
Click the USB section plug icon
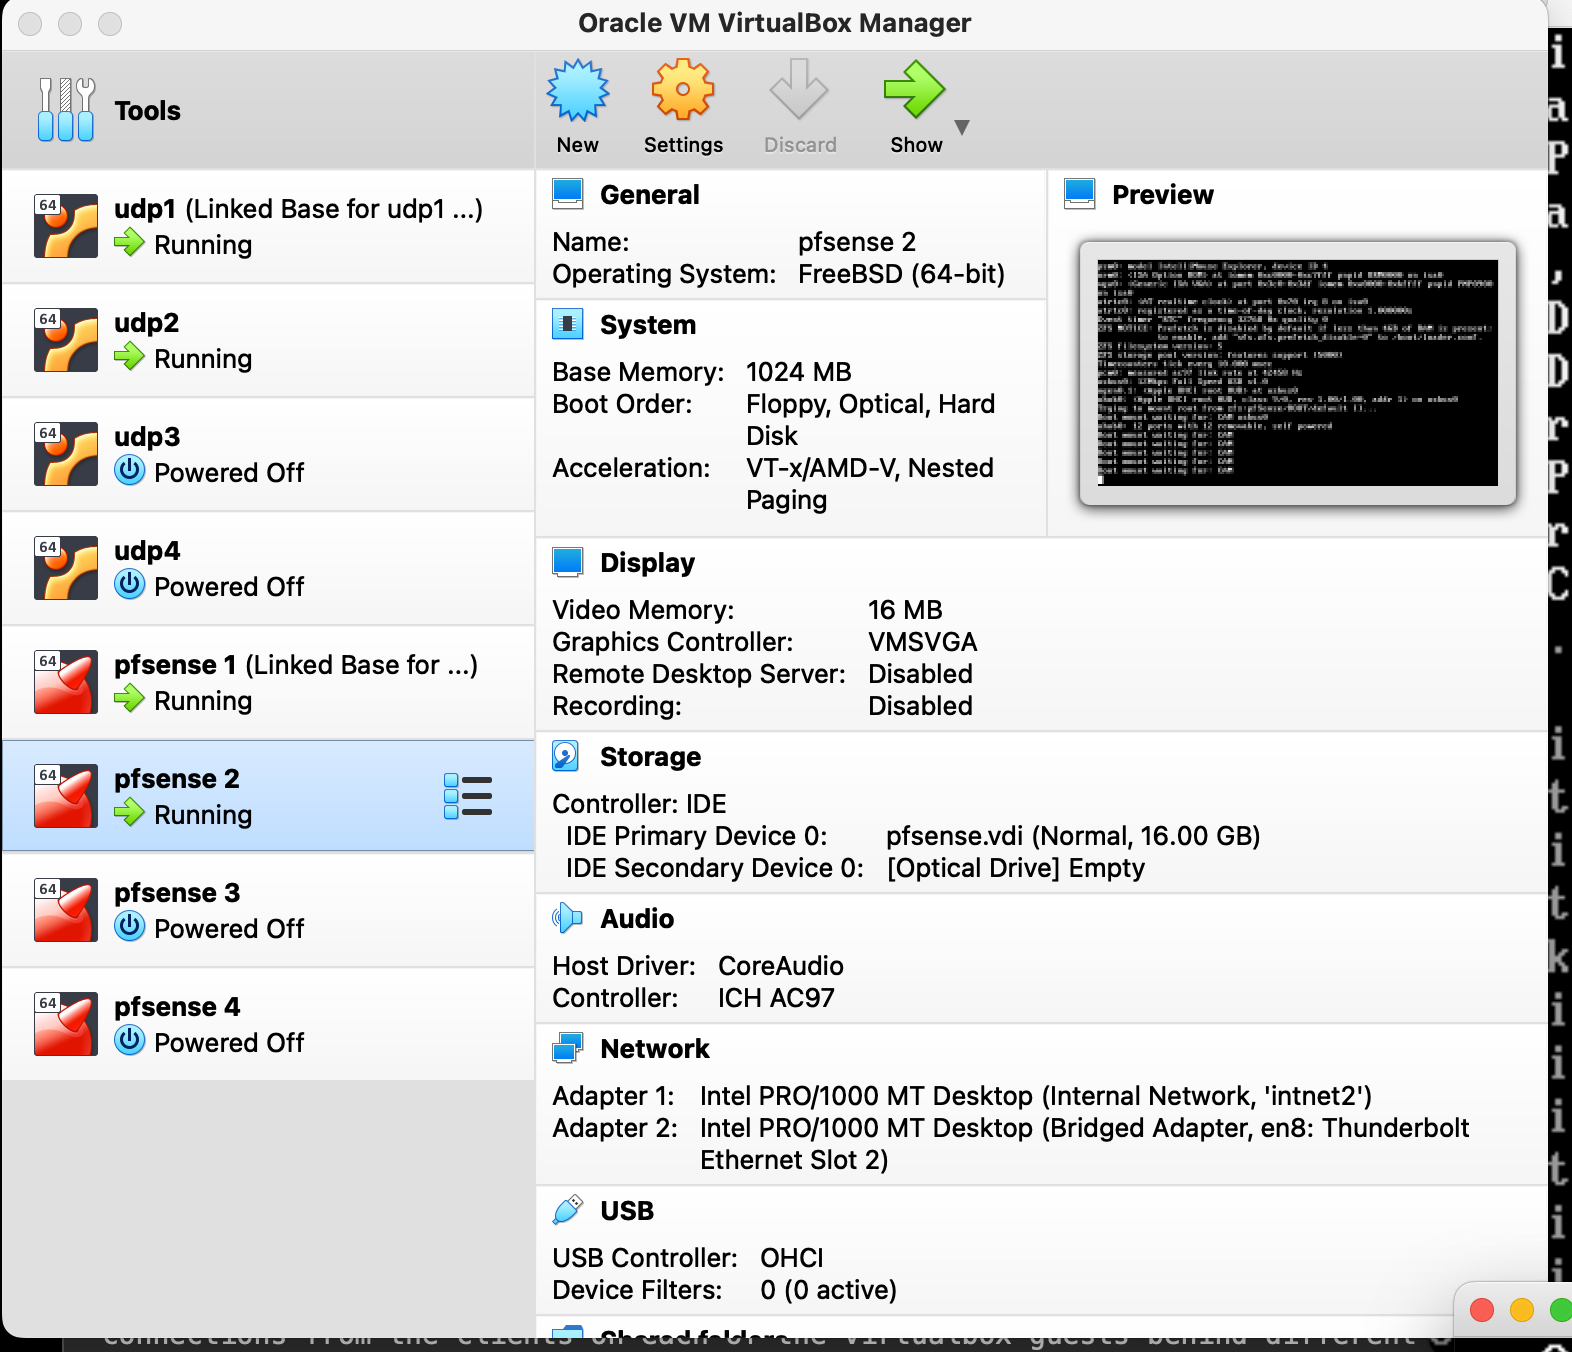pyautogui.click(x=568, y=1210)
